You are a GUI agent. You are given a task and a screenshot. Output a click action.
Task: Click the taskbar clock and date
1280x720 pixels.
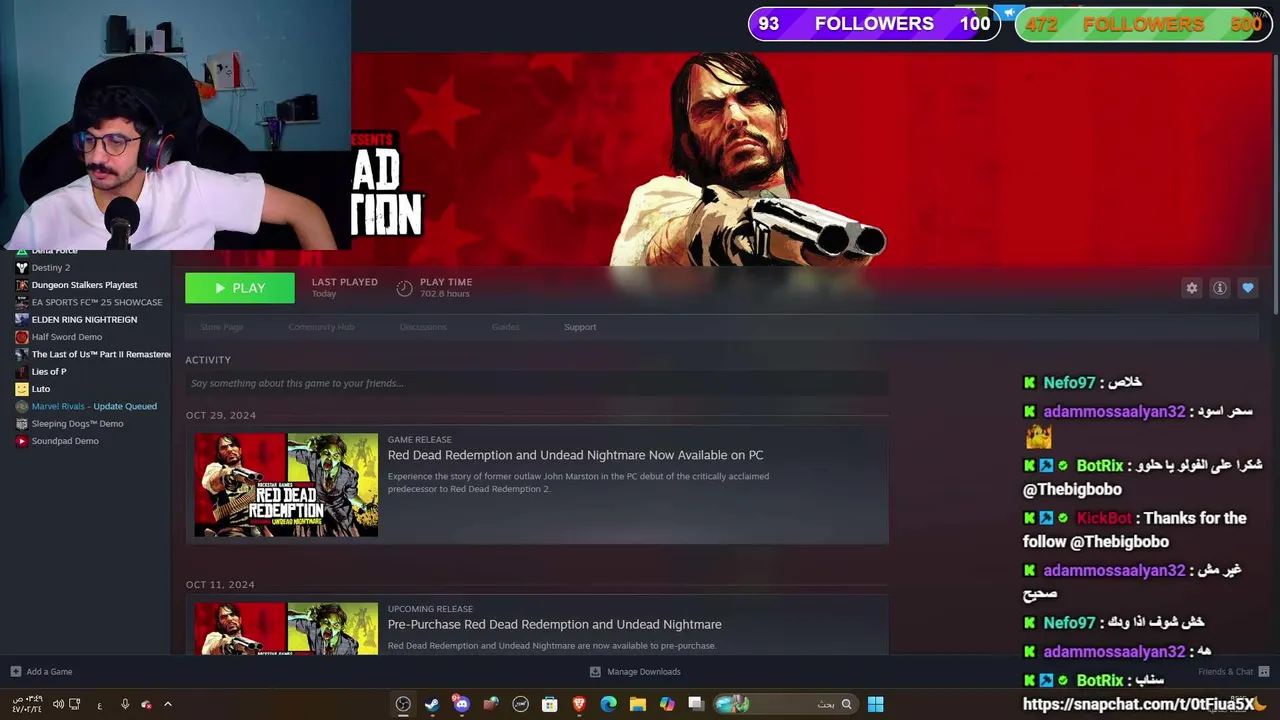tap(28, 704)
